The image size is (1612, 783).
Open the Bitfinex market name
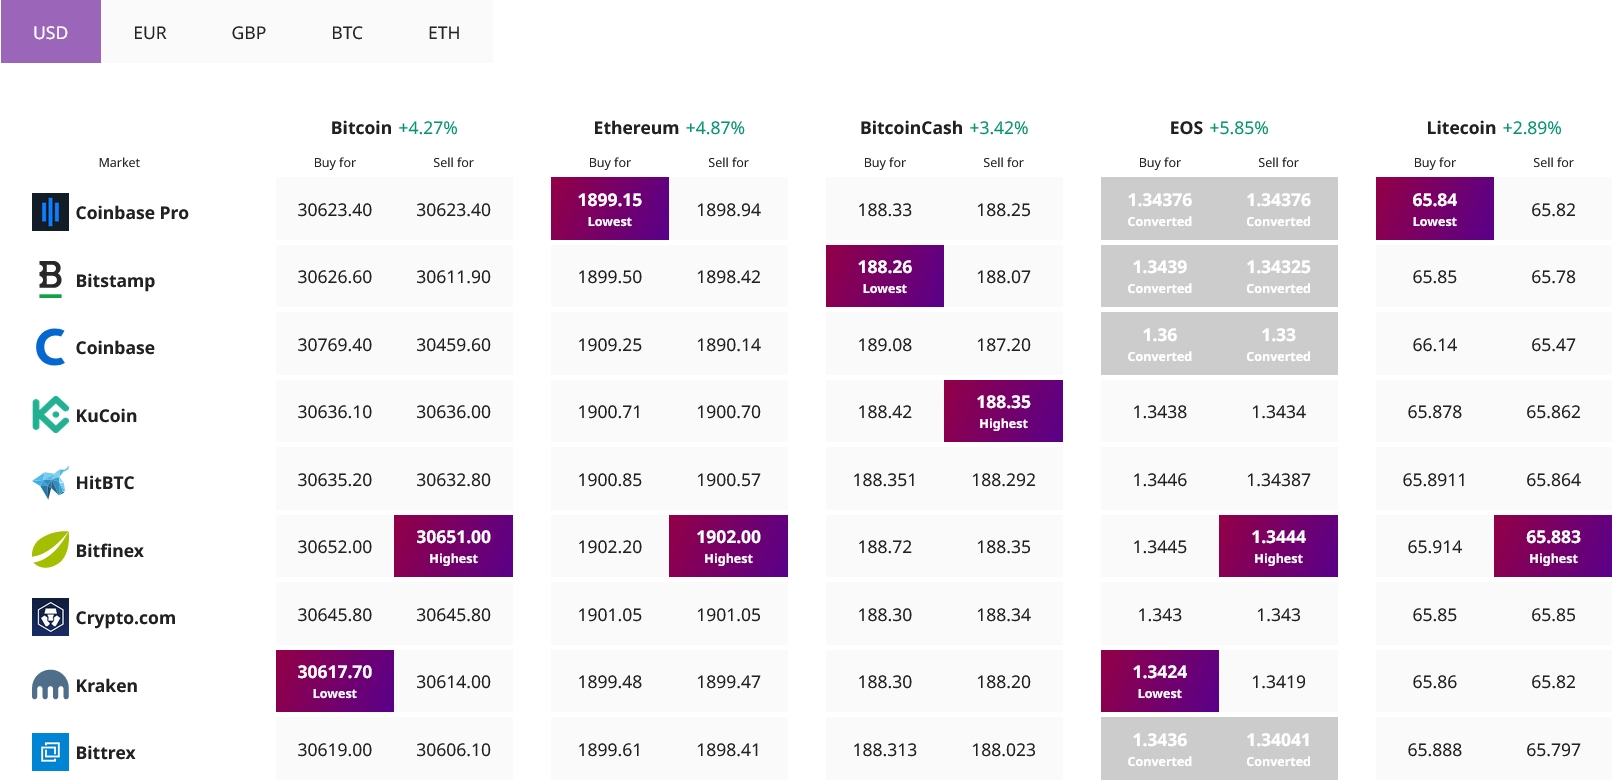tap(110, 550)
